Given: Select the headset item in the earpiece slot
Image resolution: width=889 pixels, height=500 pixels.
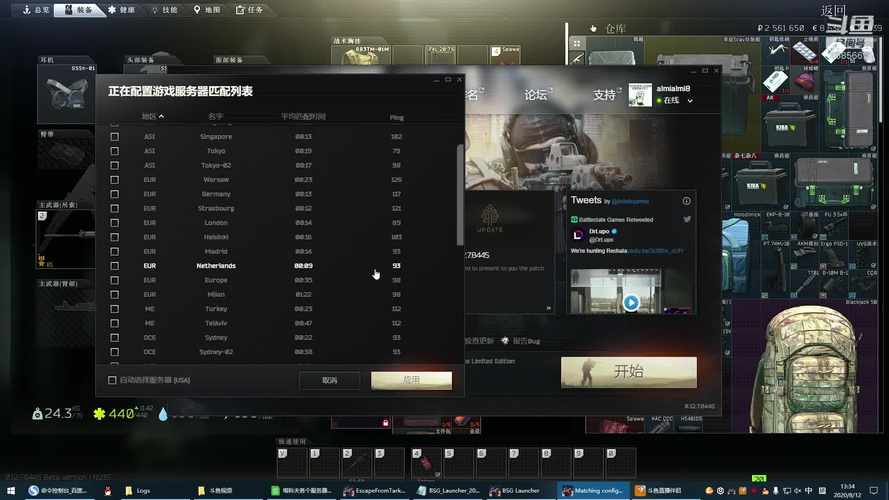Looking at the screenshot, I should click(66, 94).
